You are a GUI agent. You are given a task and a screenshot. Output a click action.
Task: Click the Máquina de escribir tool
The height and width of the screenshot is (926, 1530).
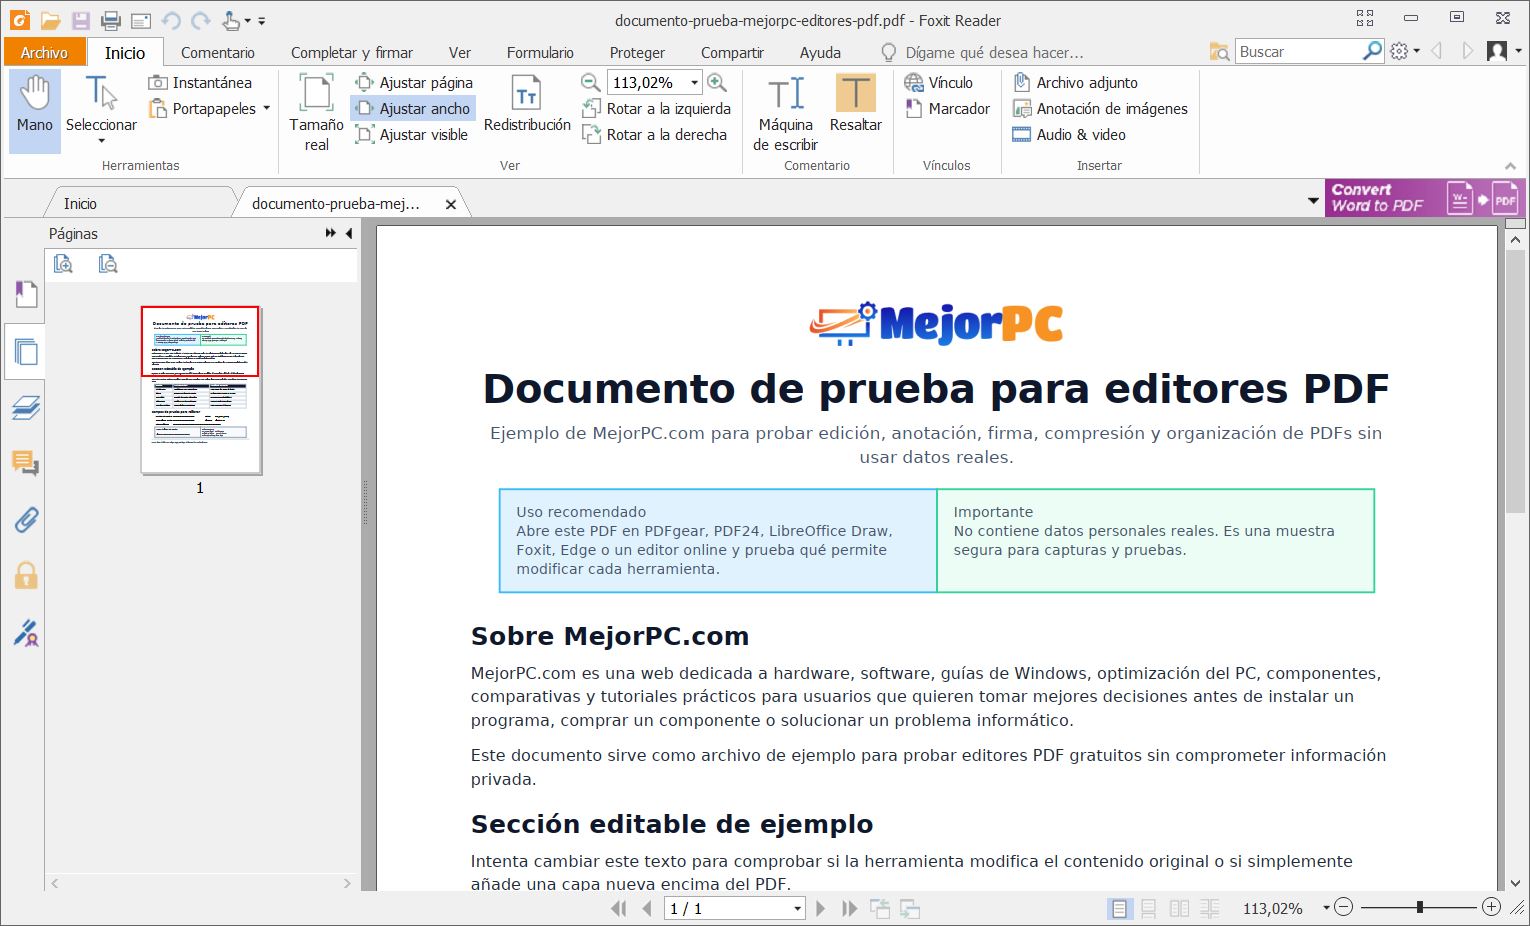785,112
